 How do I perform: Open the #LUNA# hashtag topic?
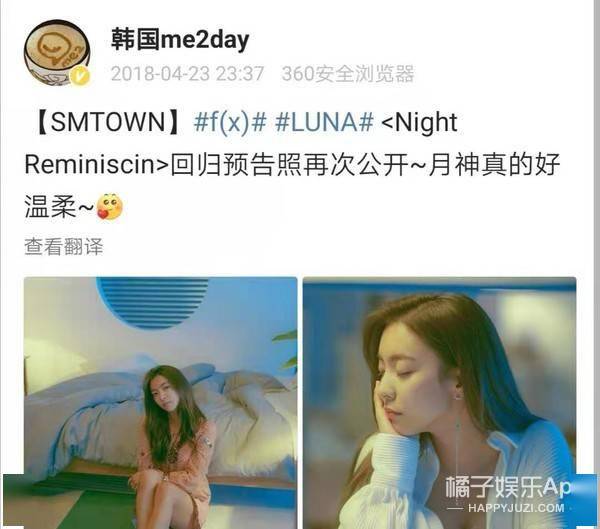tap(324, 122)
